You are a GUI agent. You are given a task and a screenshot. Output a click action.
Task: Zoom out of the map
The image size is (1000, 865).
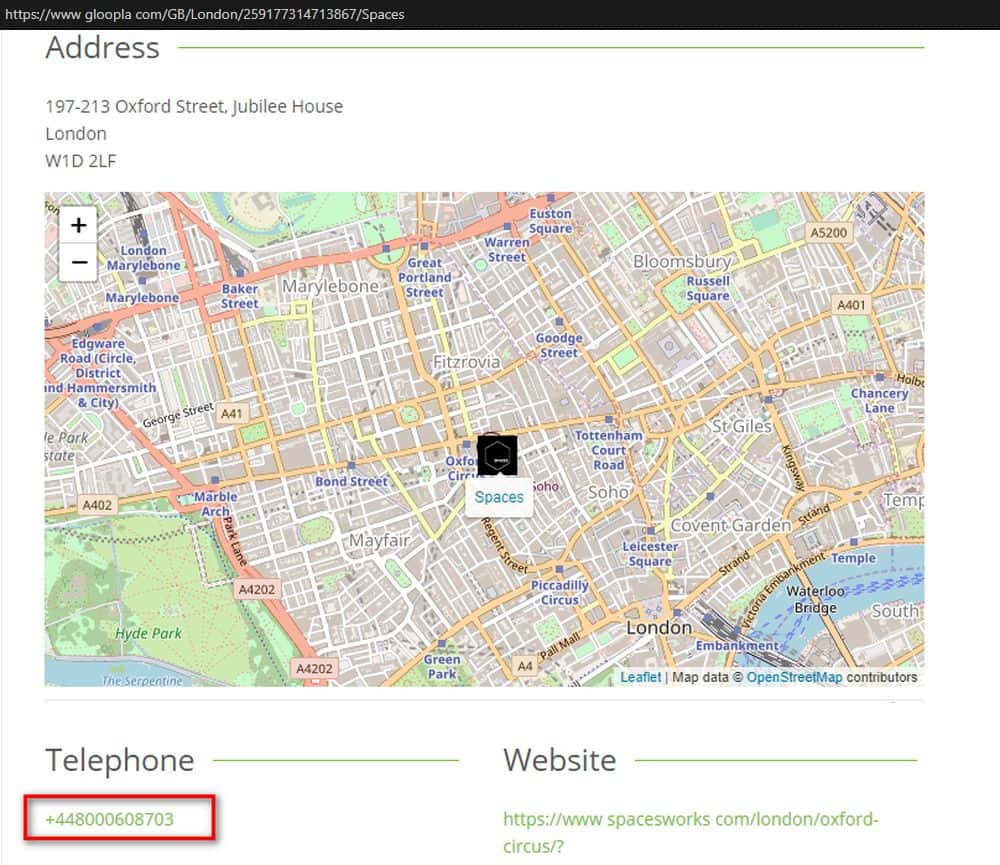tap(78, 262)
